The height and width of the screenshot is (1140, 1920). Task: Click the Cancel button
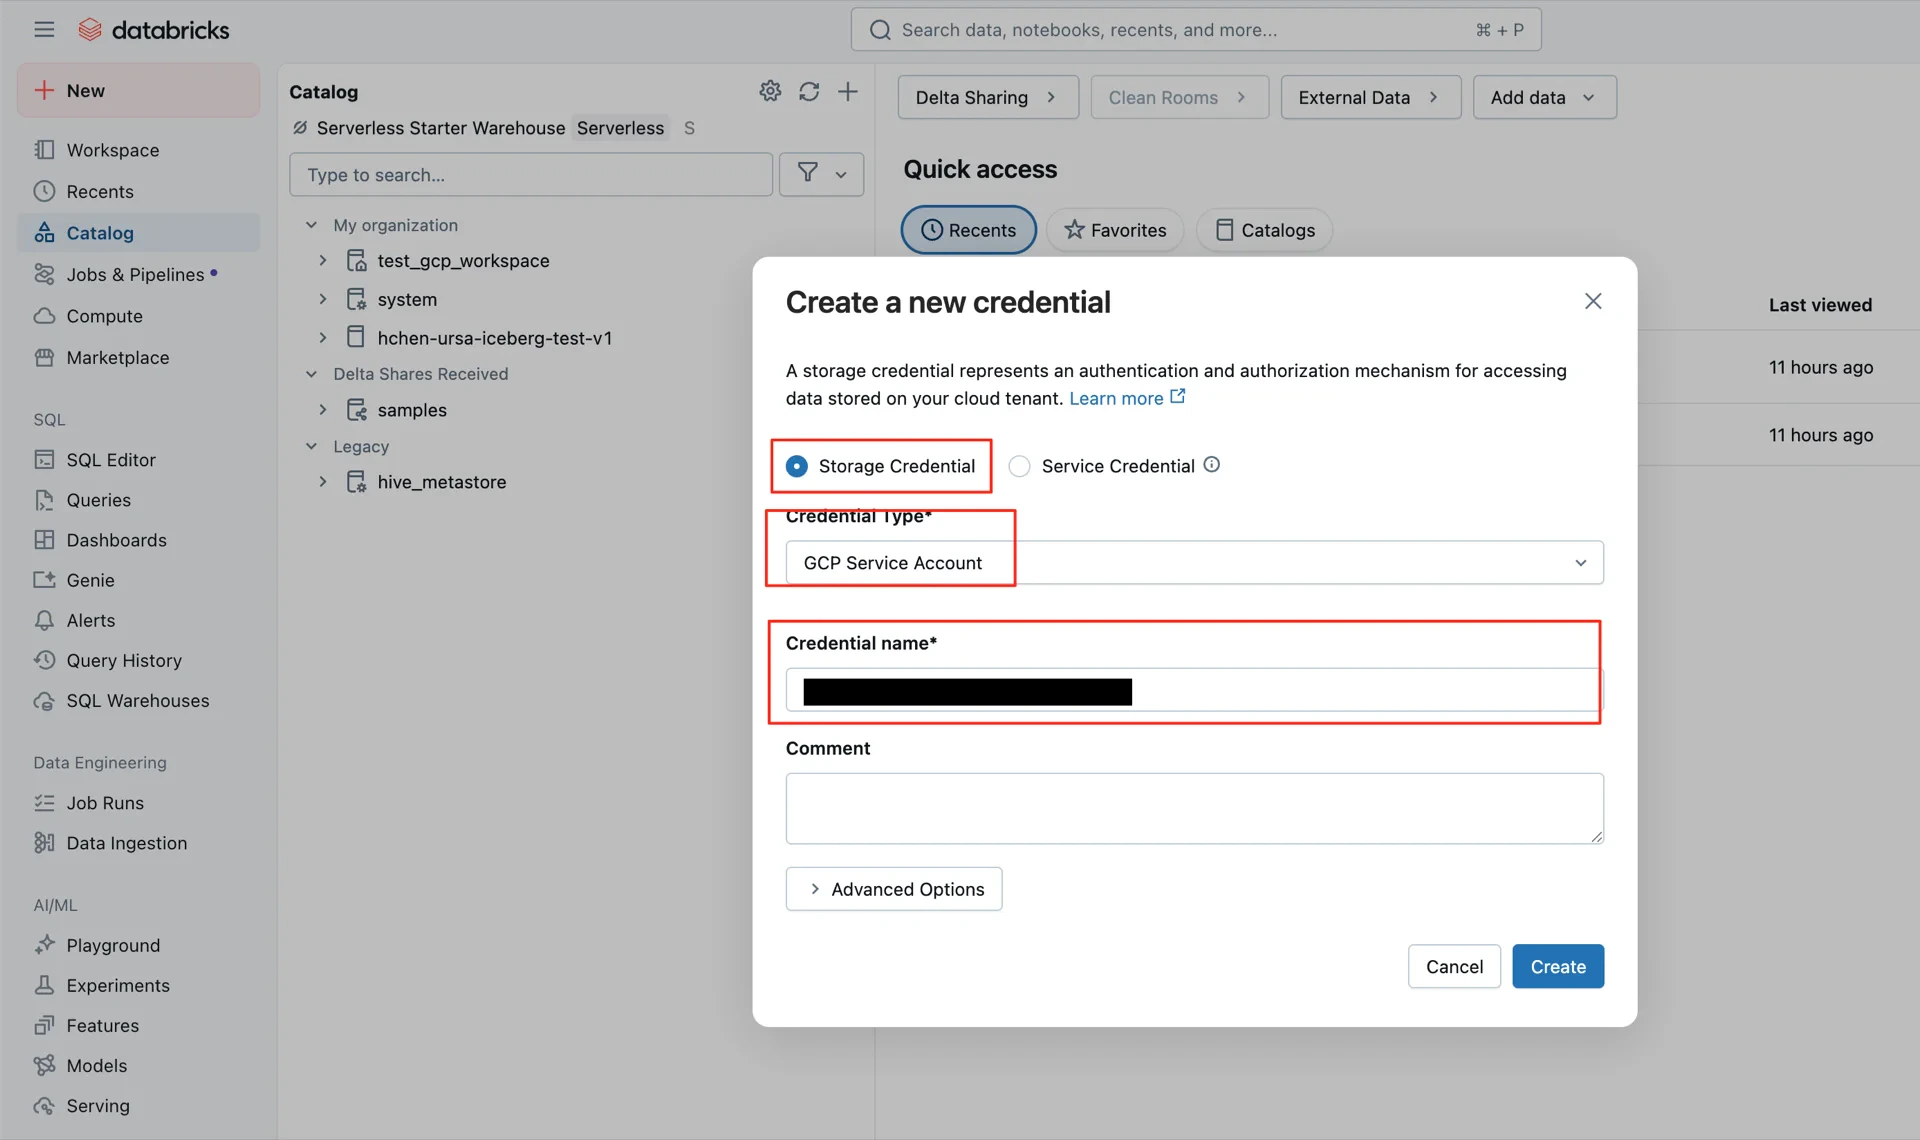coord(1454,966)
